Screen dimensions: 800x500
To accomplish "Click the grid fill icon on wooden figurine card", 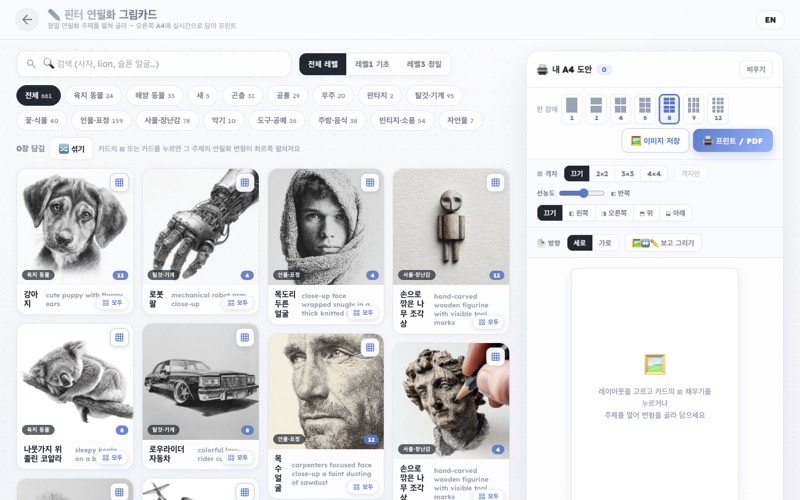I will (x=495, y=183).
